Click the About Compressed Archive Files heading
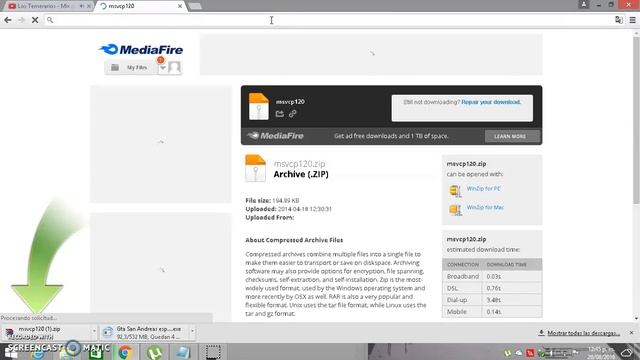Image resolution: width=640 pixels, height=360 pixels. [x=294, y=240]
